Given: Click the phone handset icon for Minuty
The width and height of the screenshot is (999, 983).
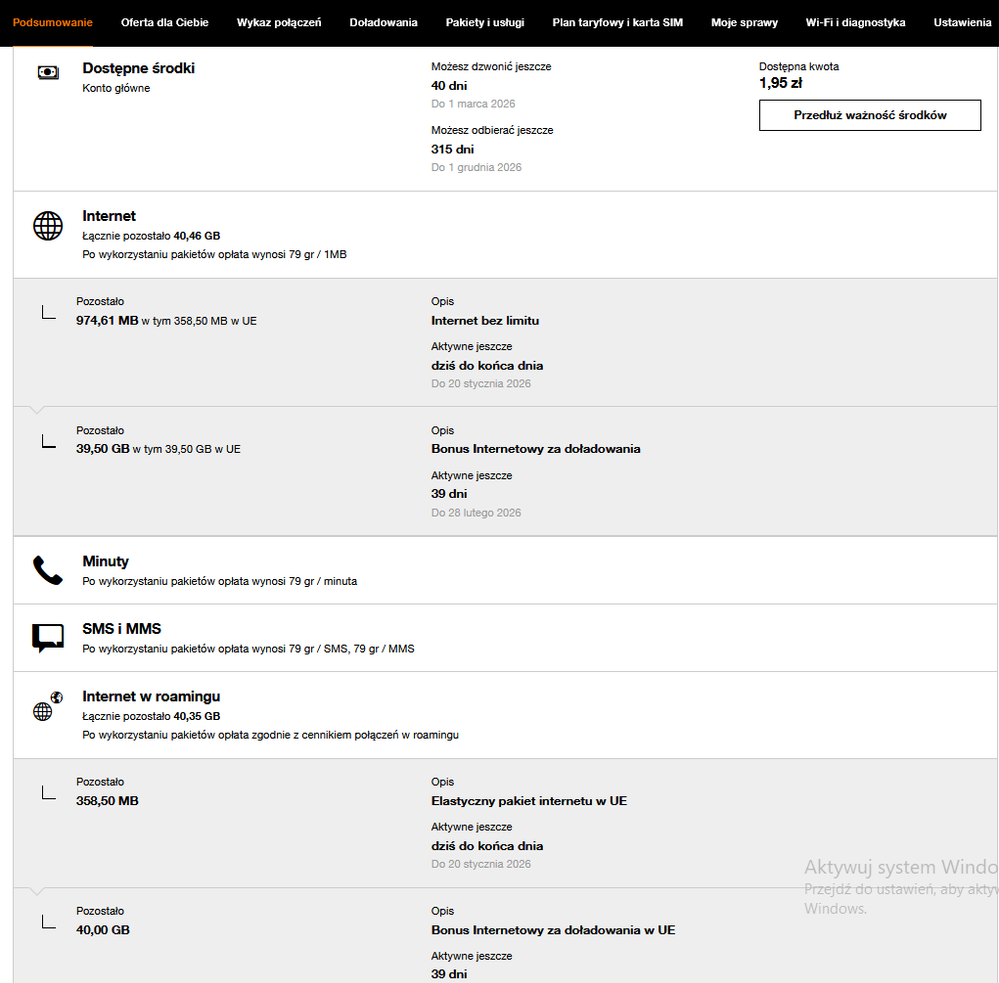Looking at the screenshot, I should click(48, 570).
